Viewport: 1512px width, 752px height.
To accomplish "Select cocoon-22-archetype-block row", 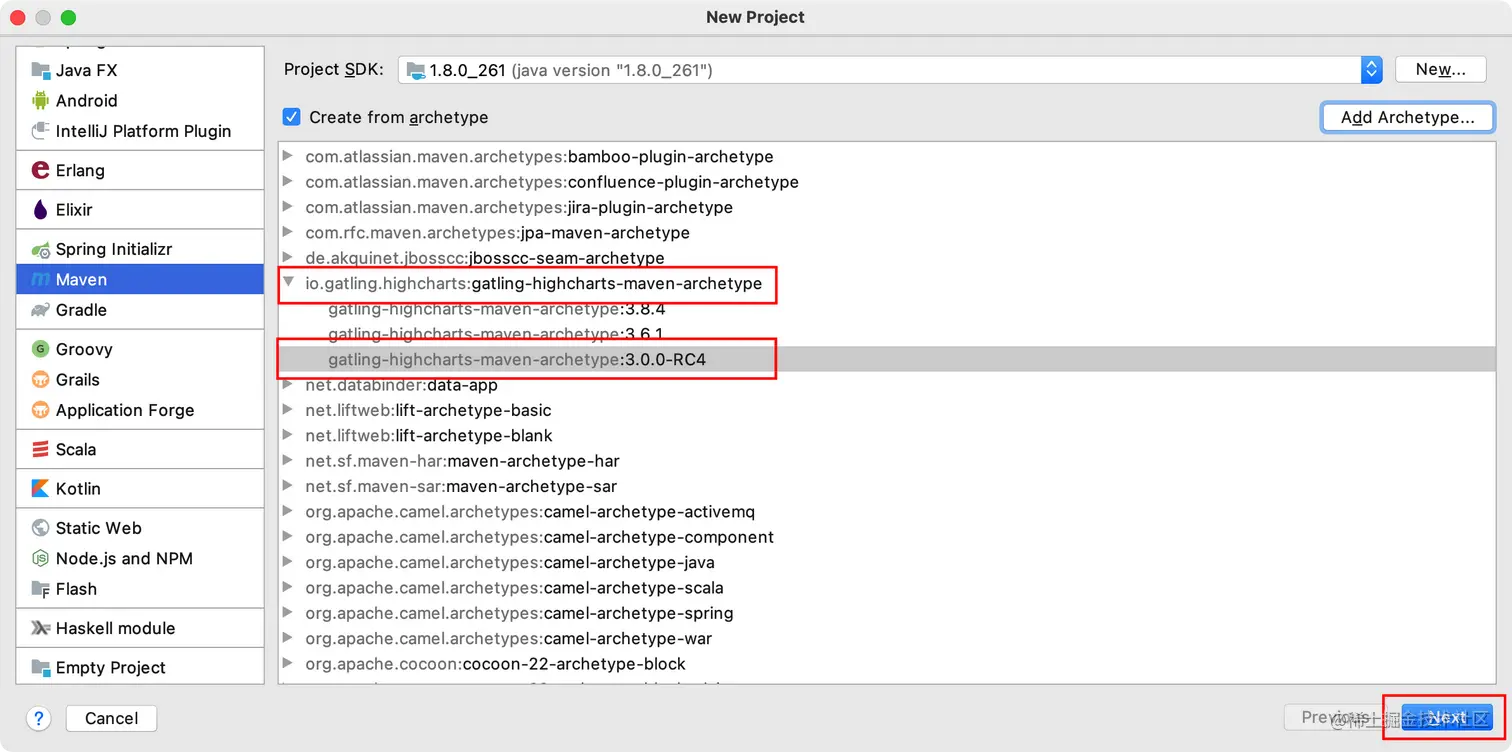I will tap(887, 664).
